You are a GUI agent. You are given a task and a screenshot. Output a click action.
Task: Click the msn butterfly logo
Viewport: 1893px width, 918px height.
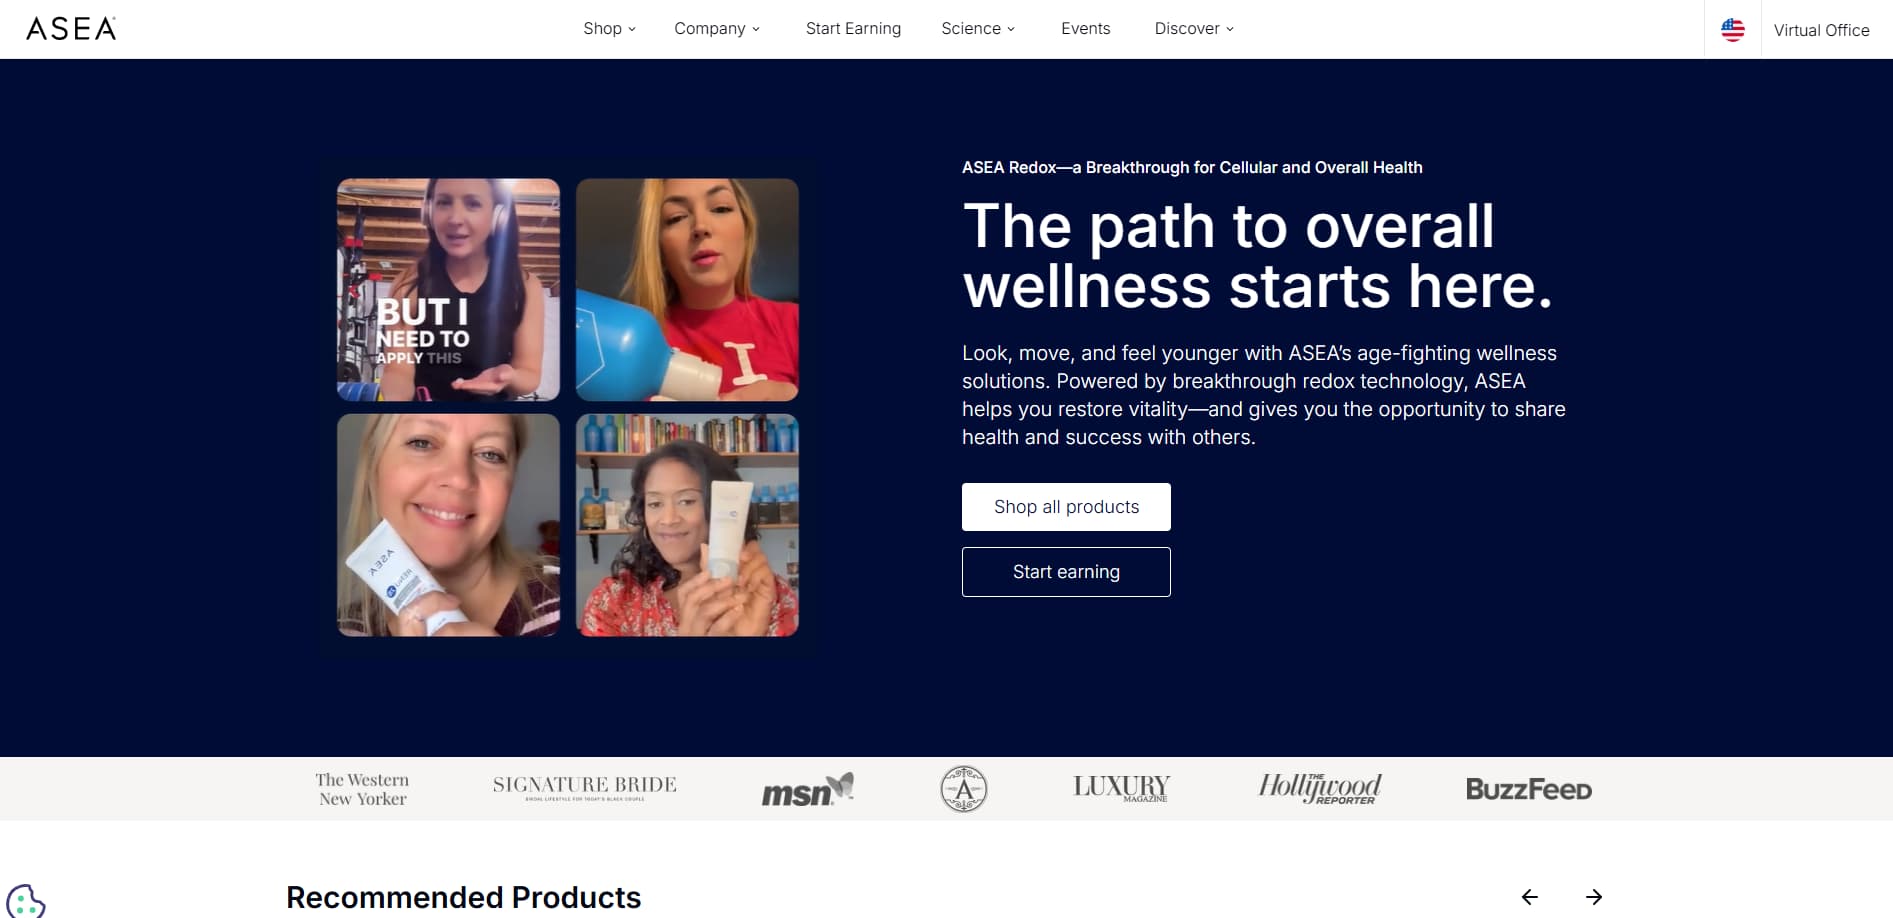tap(808, 789)
